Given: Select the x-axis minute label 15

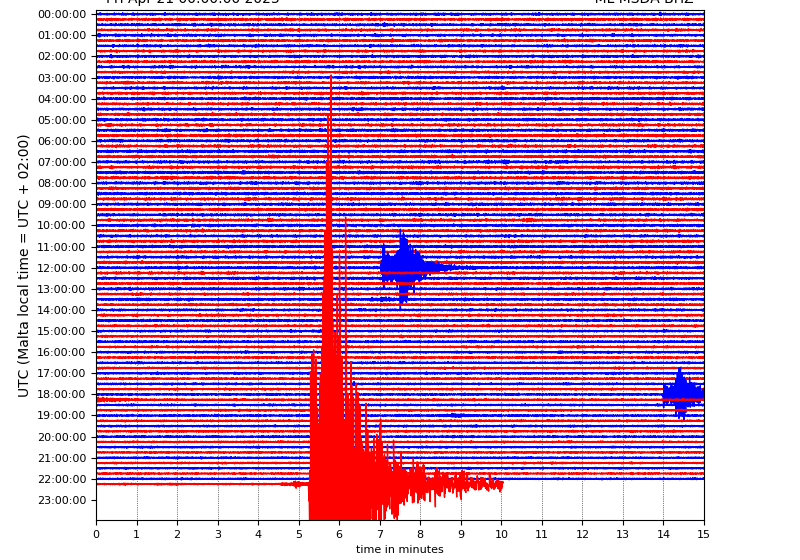Looking at the screenshot, I should [x=704, y=534].
